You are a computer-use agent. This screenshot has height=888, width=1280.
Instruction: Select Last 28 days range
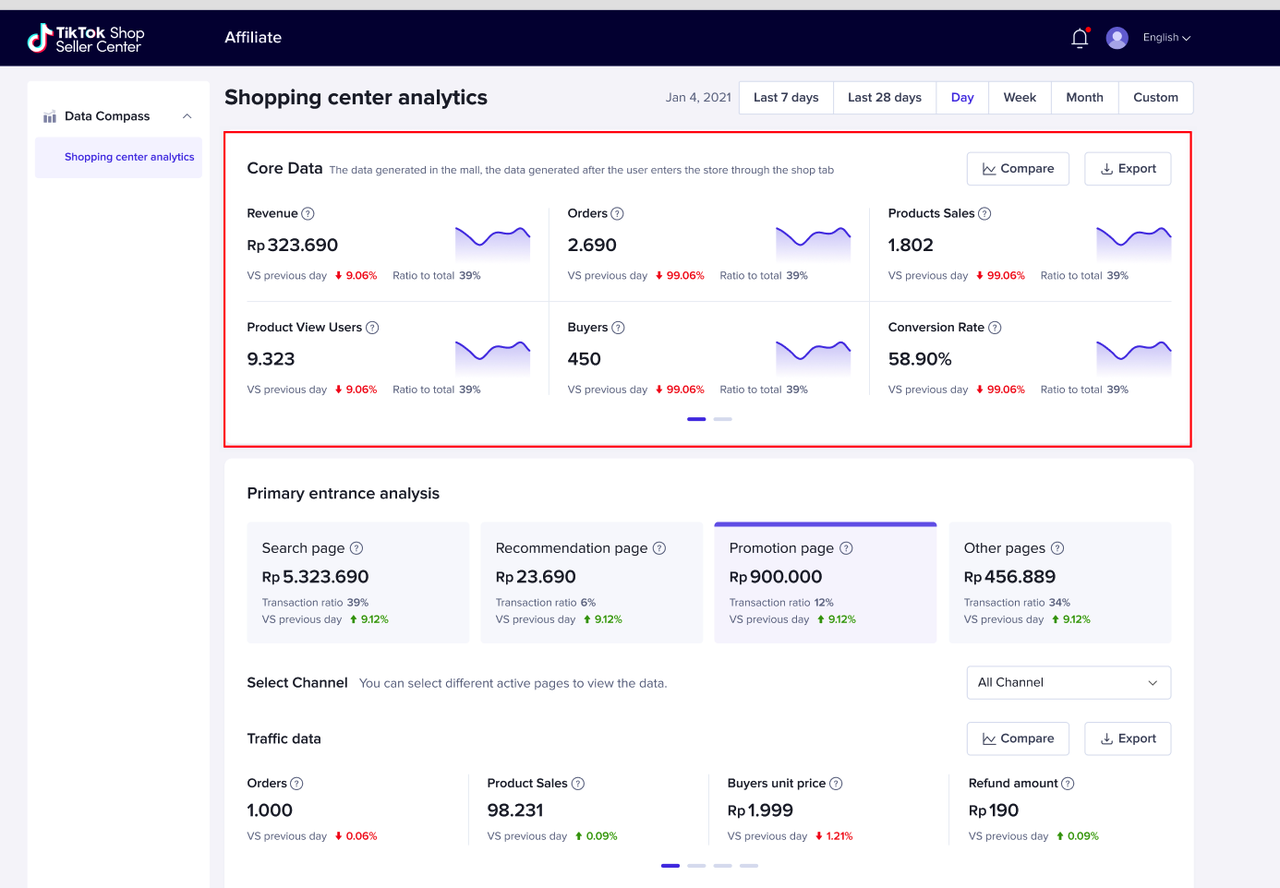click(884, 98)
